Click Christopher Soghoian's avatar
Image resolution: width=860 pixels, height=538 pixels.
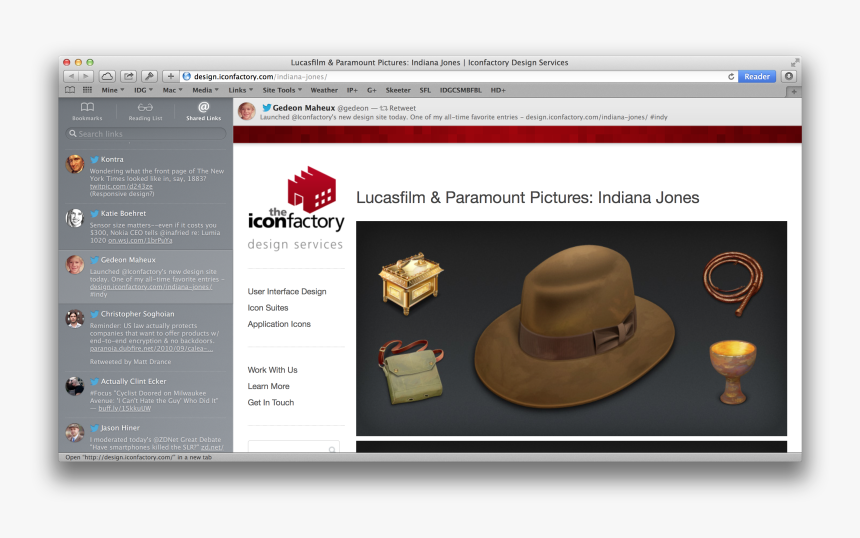[75, 319]
